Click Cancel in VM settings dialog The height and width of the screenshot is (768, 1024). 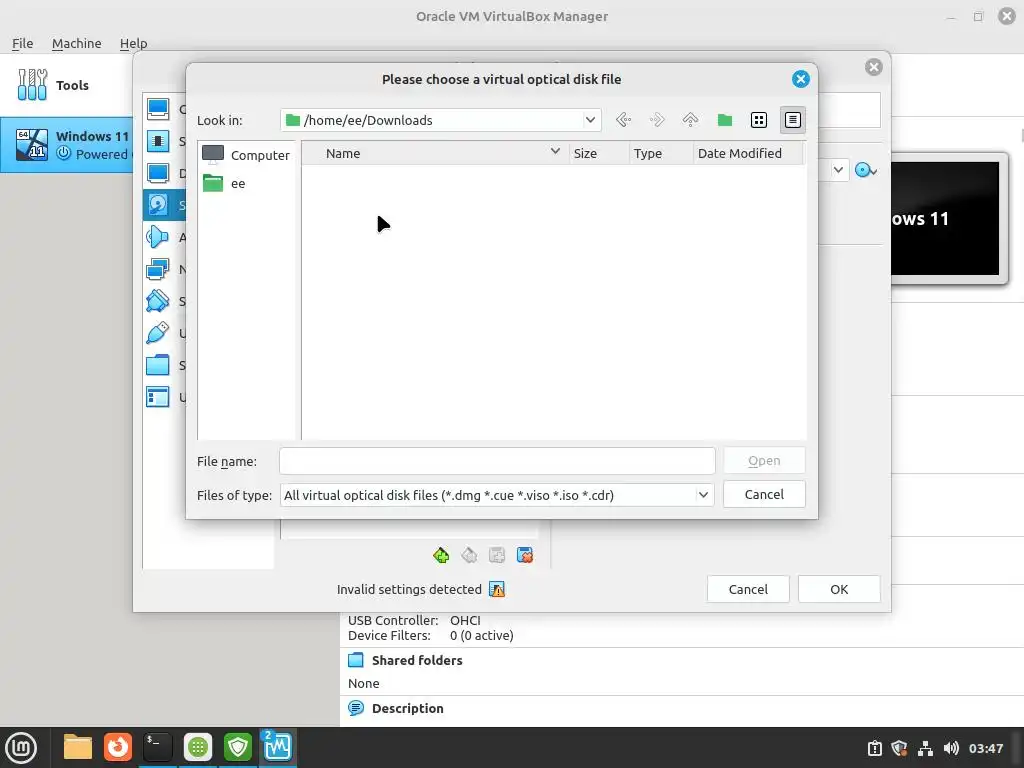(748, 589)
